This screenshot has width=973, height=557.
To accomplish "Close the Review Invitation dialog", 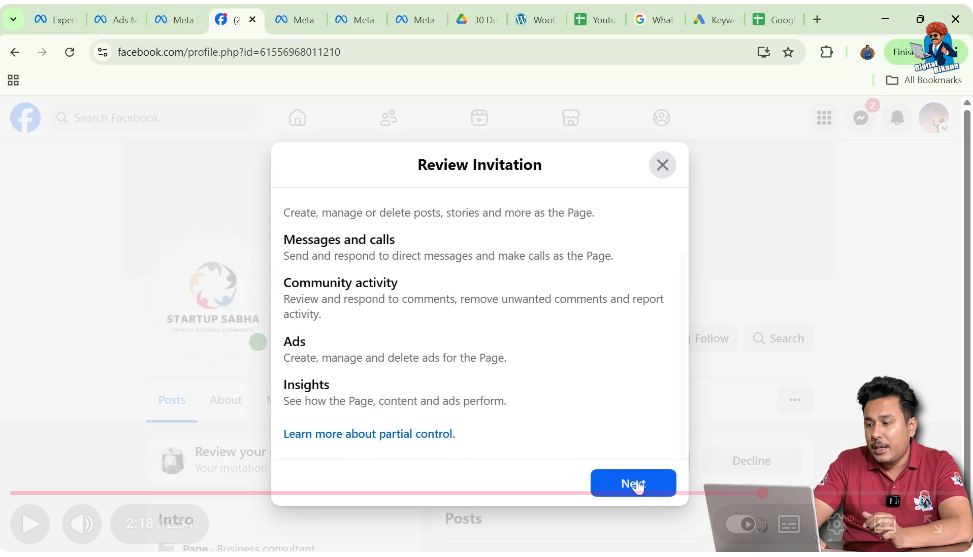I will coord(662,165).
